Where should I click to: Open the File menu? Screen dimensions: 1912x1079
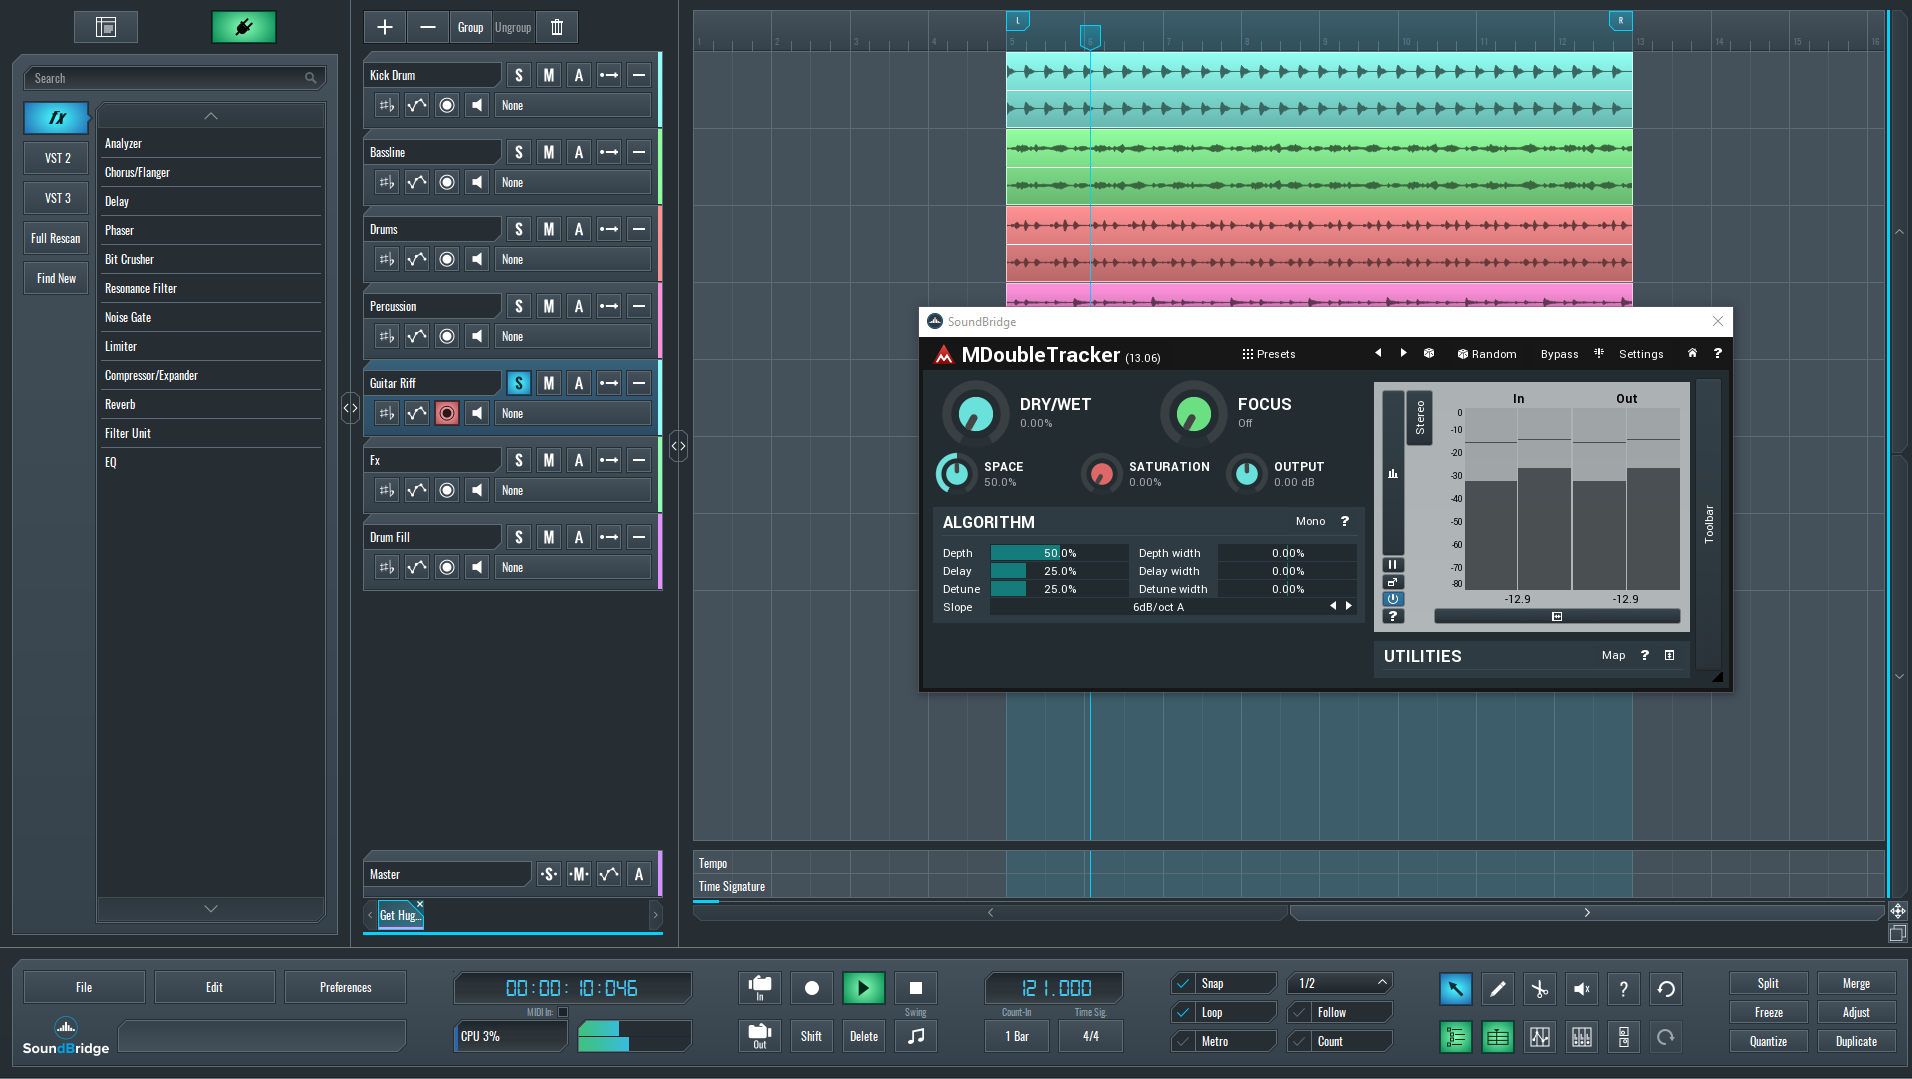84,987
